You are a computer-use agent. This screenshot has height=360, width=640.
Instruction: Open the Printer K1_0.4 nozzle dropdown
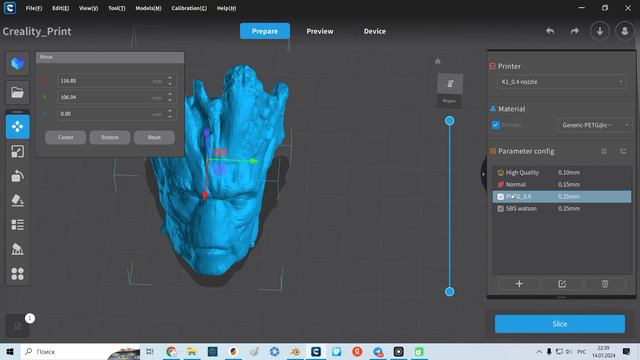pyautogui.click(x=561, y=82)
